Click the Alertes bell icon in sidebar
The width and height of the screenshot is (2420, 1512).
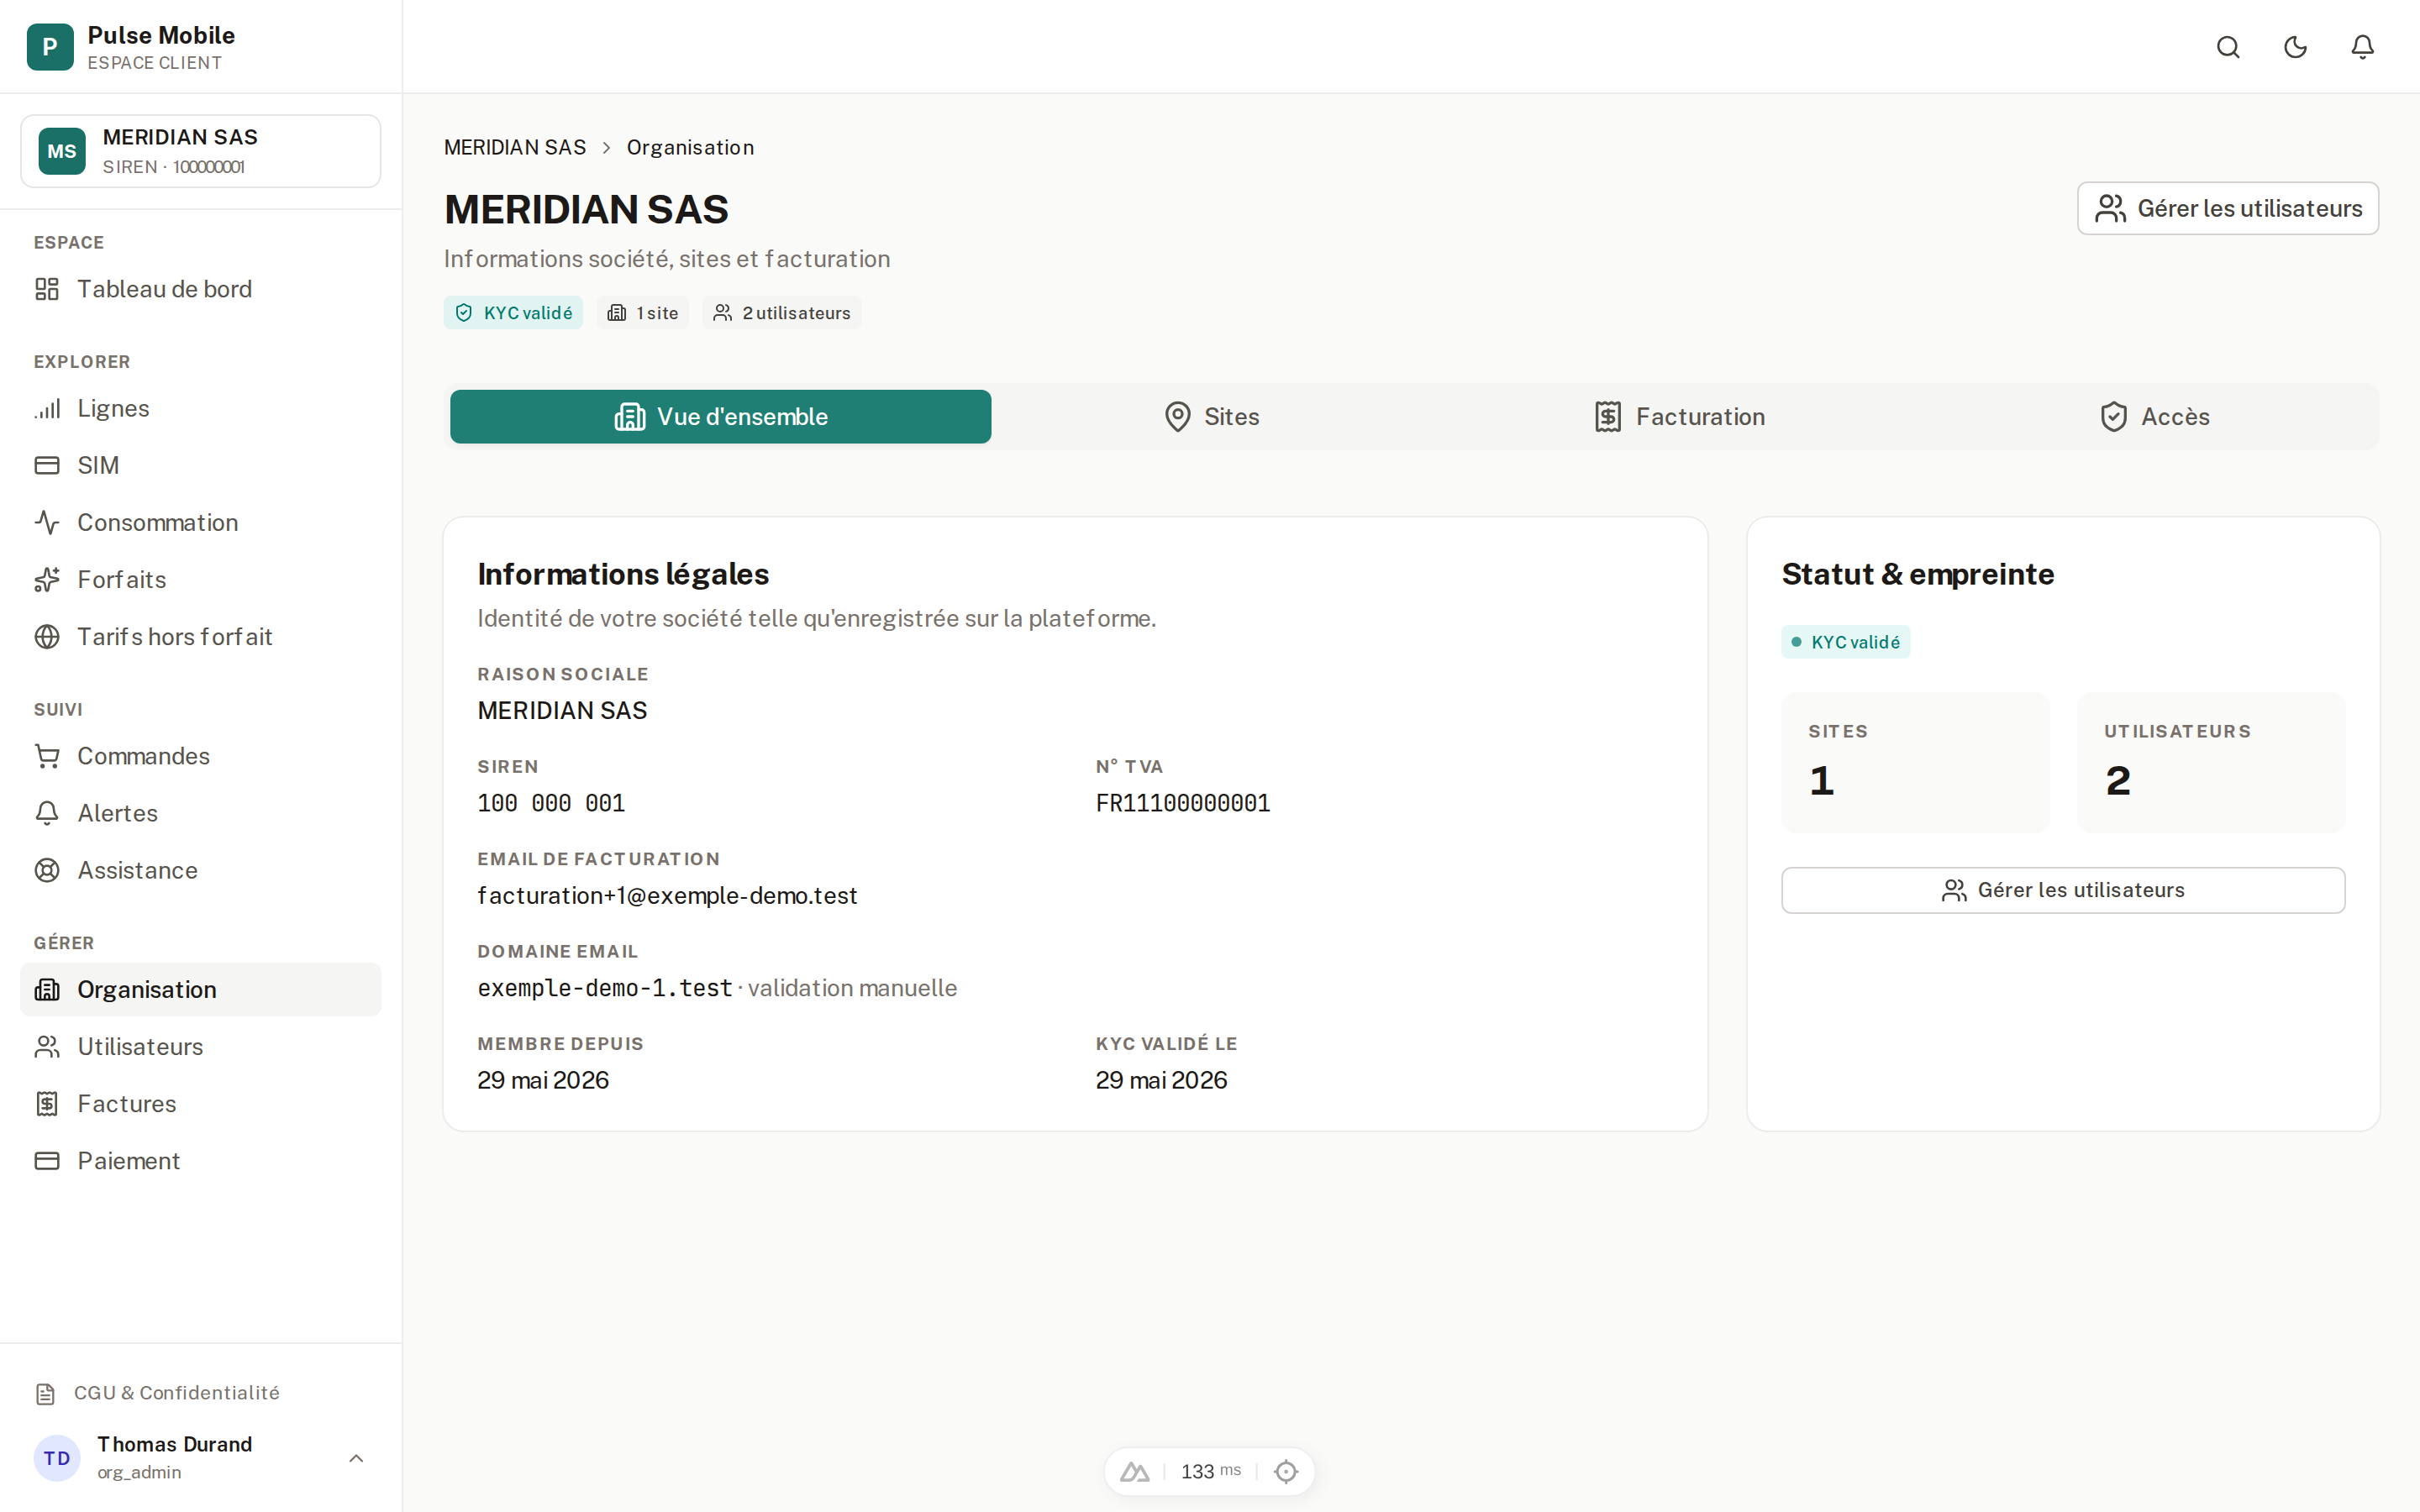point(47,813)
